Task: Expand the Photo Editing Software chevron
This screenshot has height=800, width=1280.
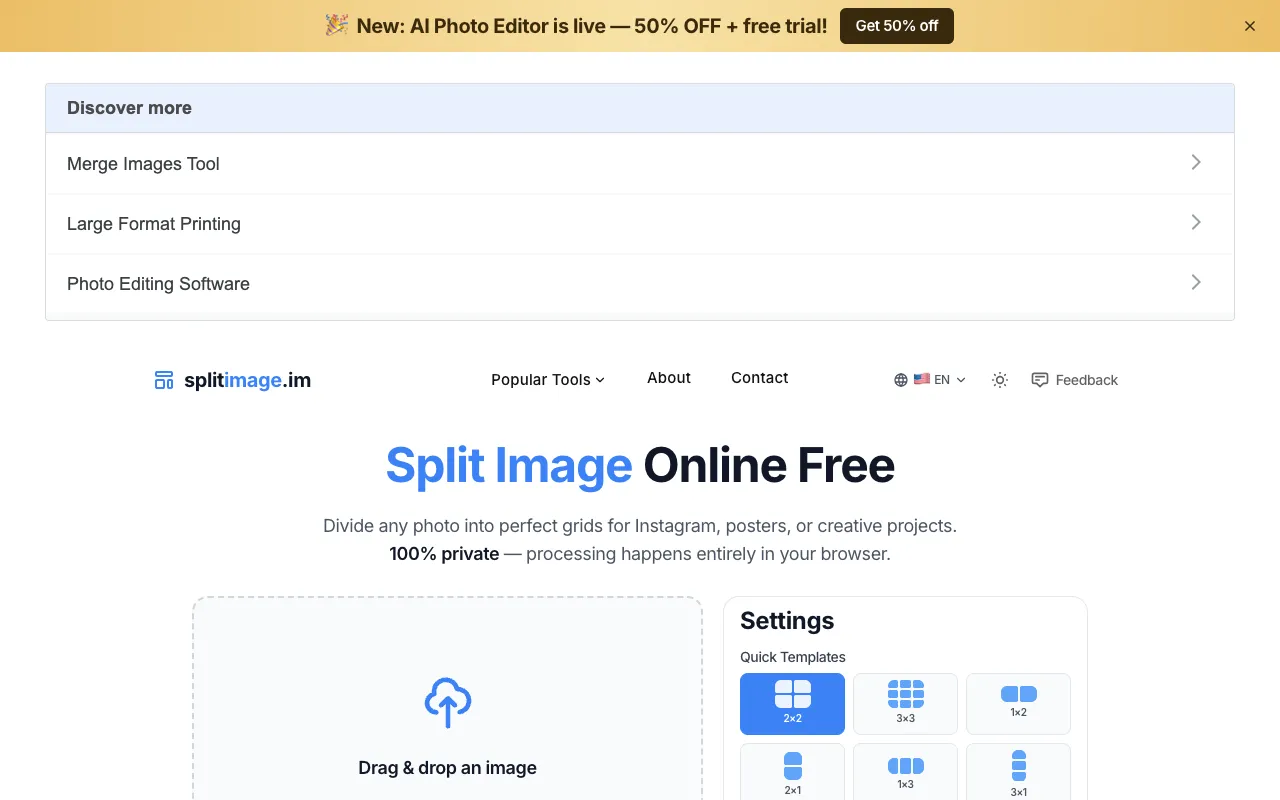Action: pyautogui.click(x=1196, y=282)
